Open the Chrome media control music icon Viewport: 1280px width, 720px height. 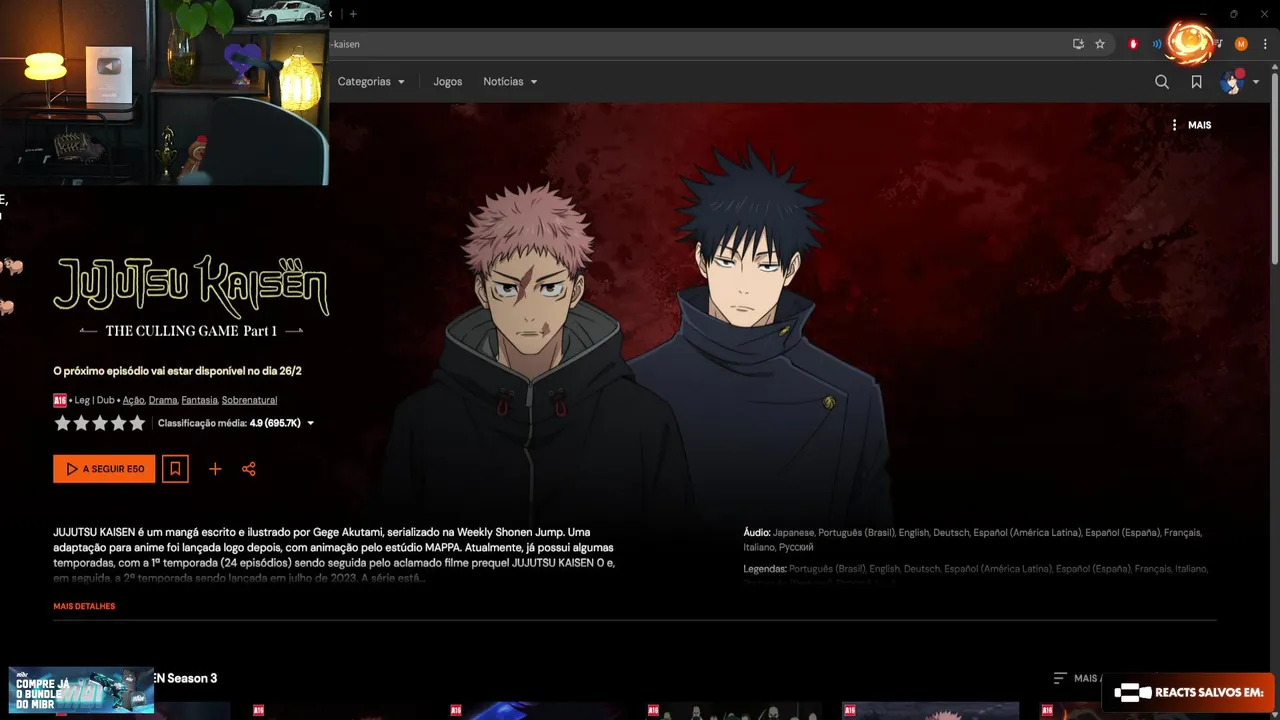pos(1218,44)
